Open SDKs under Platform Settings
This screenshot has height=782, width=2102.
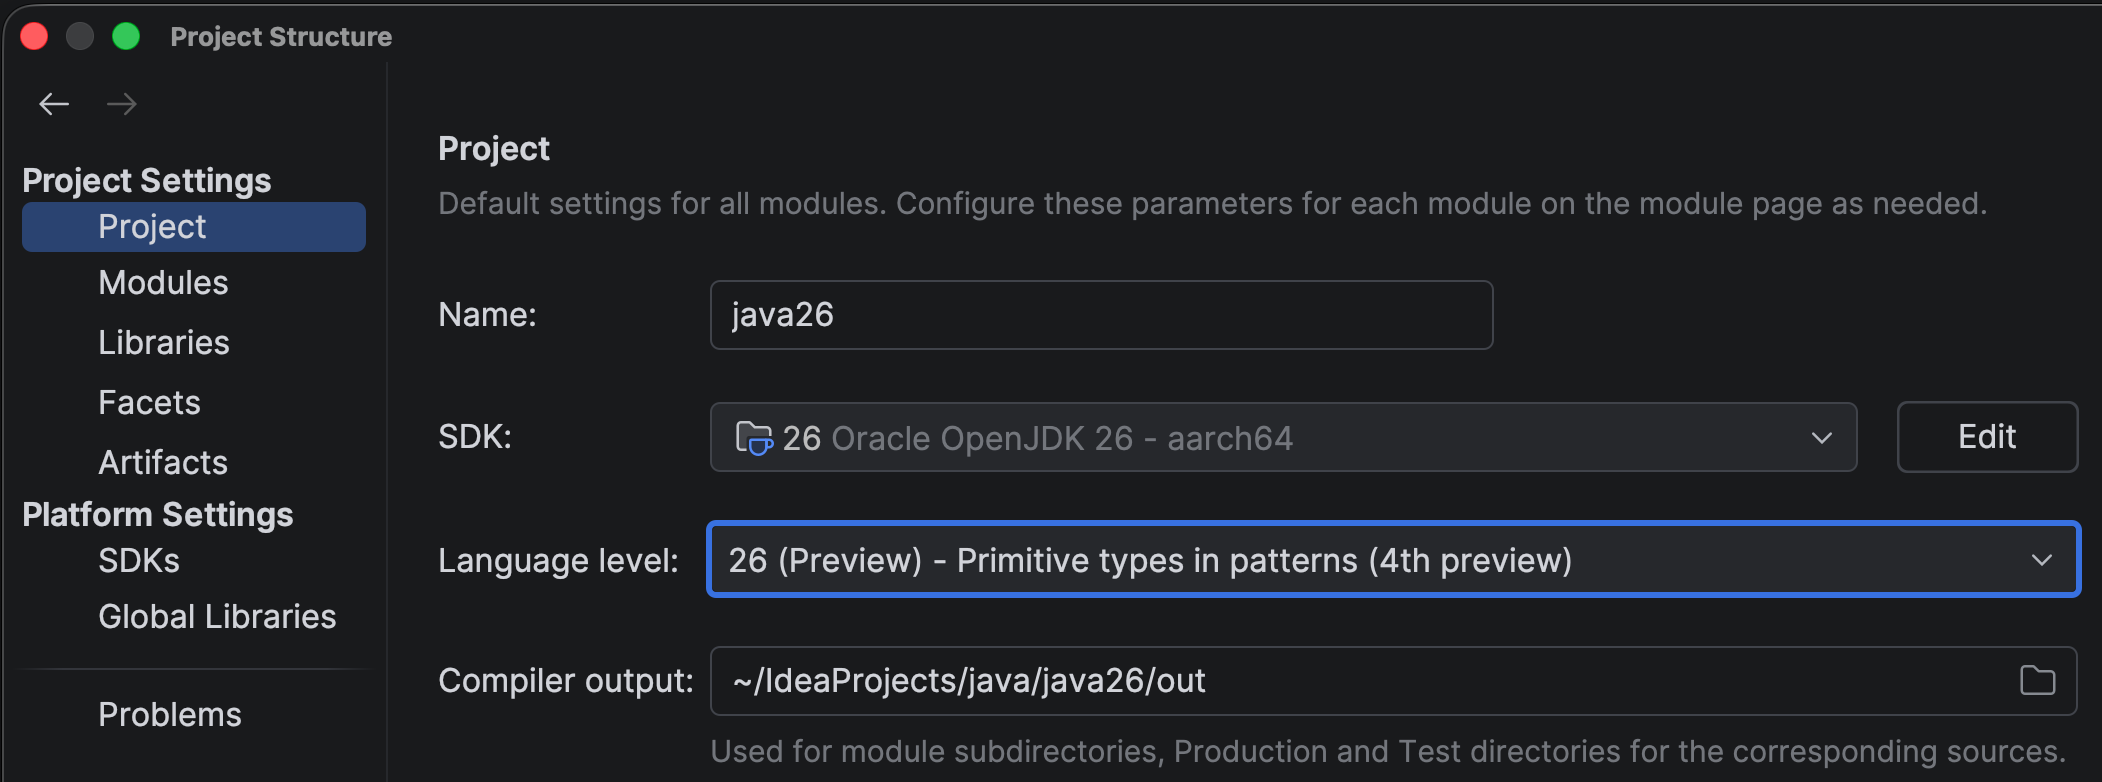coord(139,561)
